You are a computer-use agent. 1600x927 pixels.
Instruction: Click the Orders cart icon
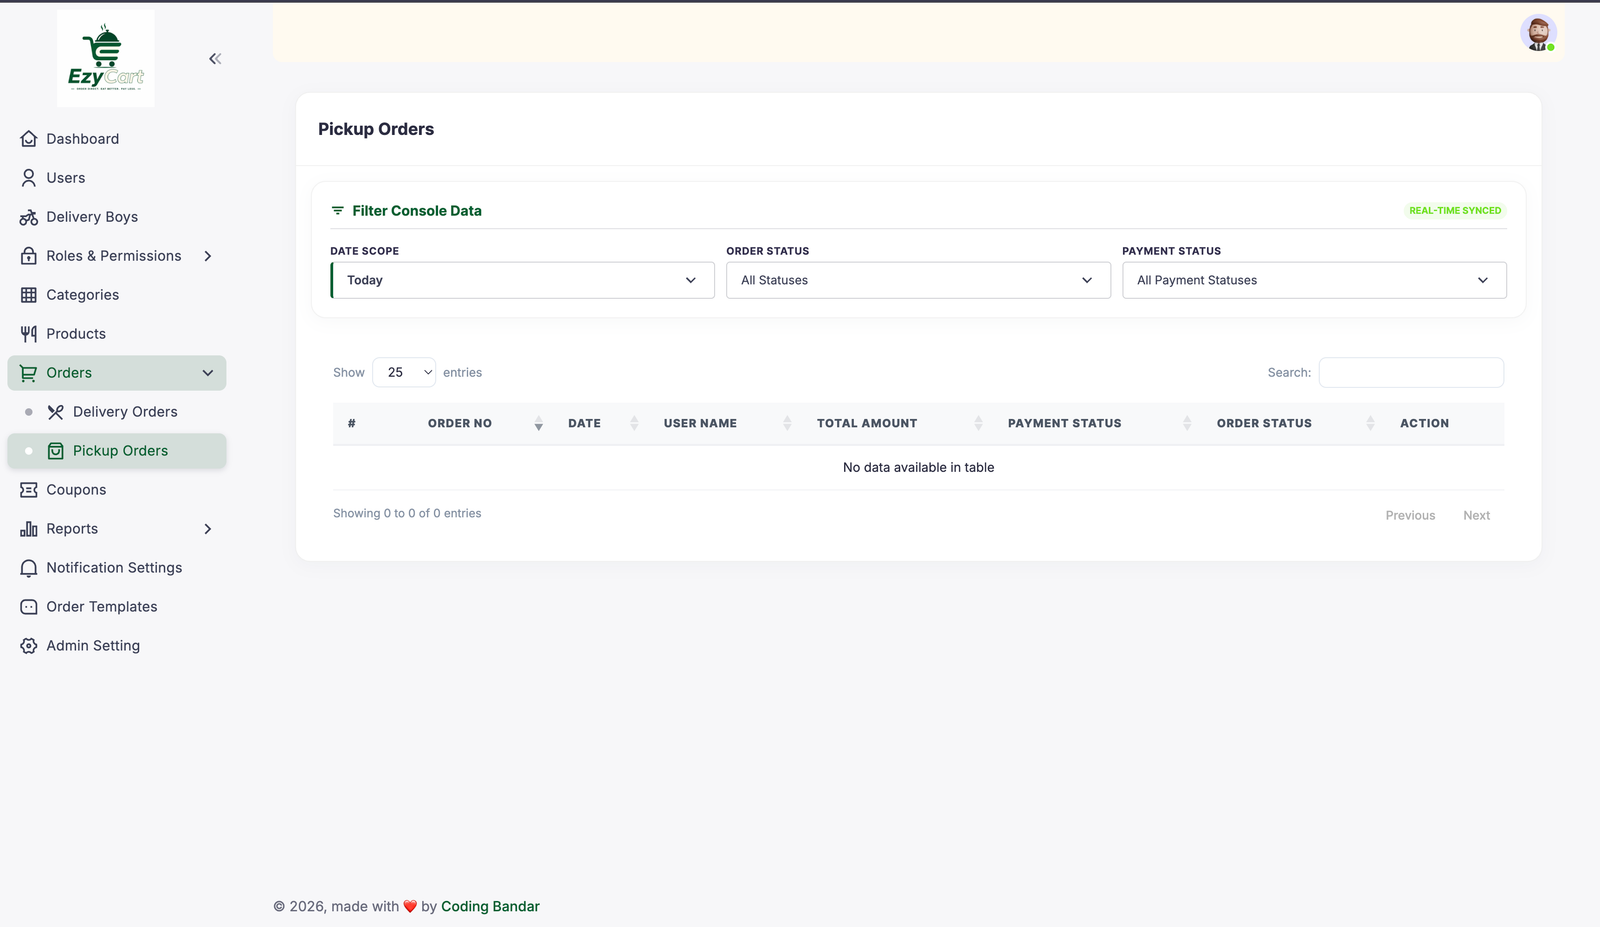click(29, 373)
